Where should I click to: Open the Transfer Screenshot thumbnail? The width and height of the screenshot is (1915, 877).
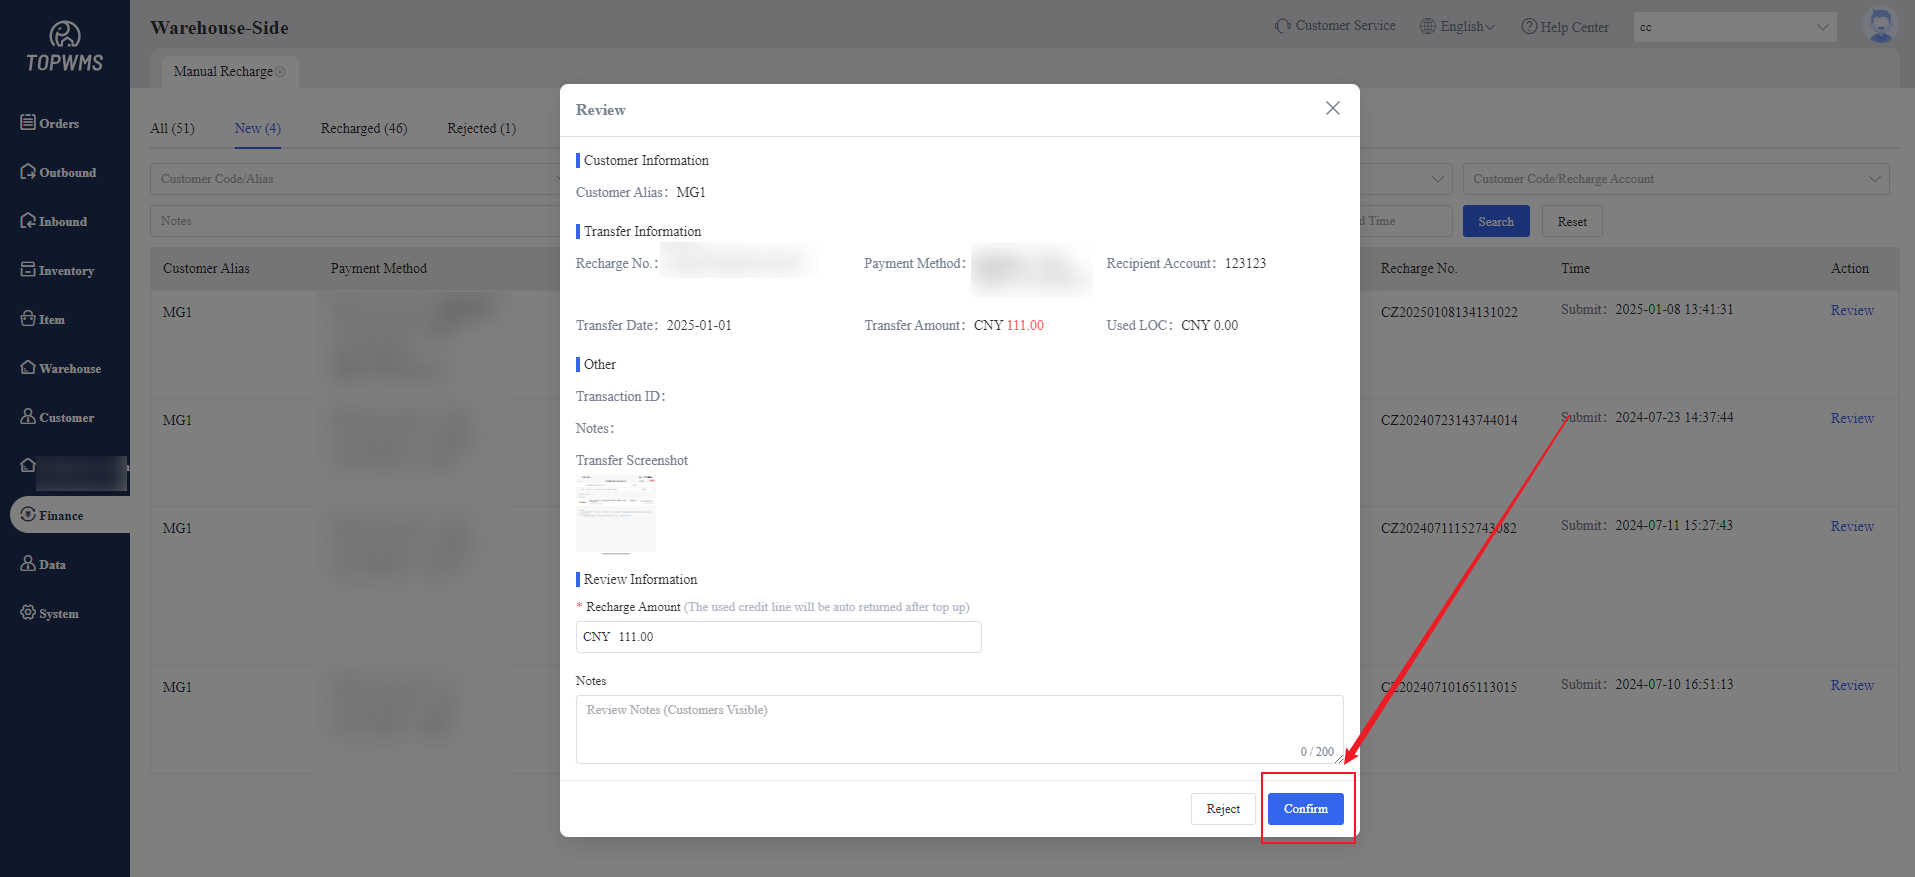pos(616,514)
